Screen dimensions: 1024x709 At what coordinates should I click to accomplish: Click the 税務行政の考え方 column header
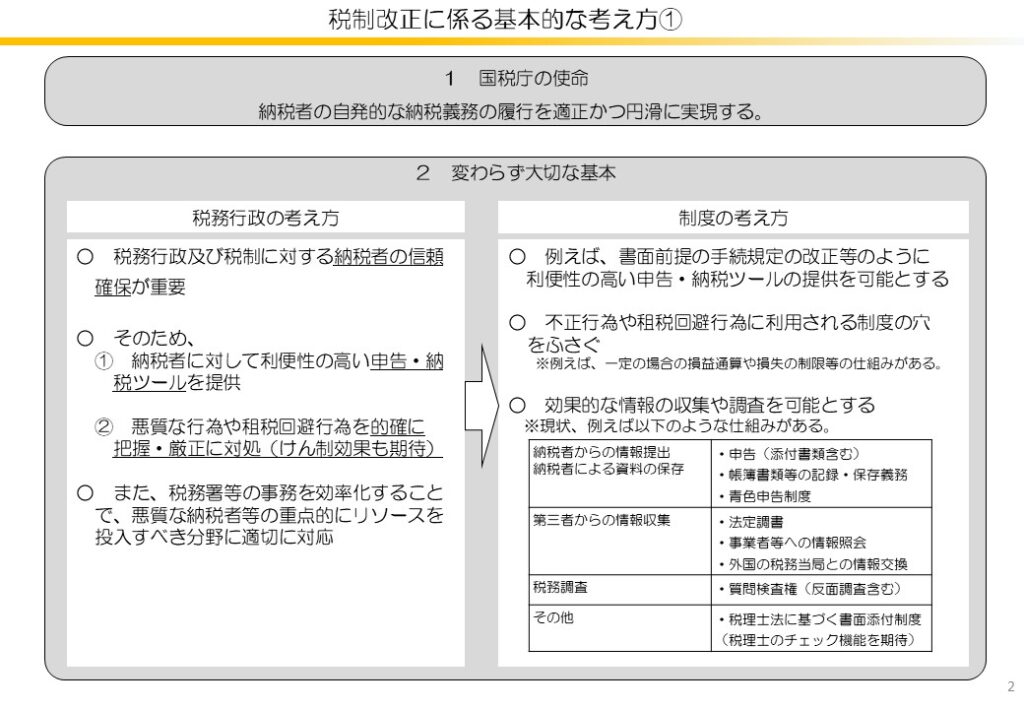pyautogui.click(x=266, y=217)
